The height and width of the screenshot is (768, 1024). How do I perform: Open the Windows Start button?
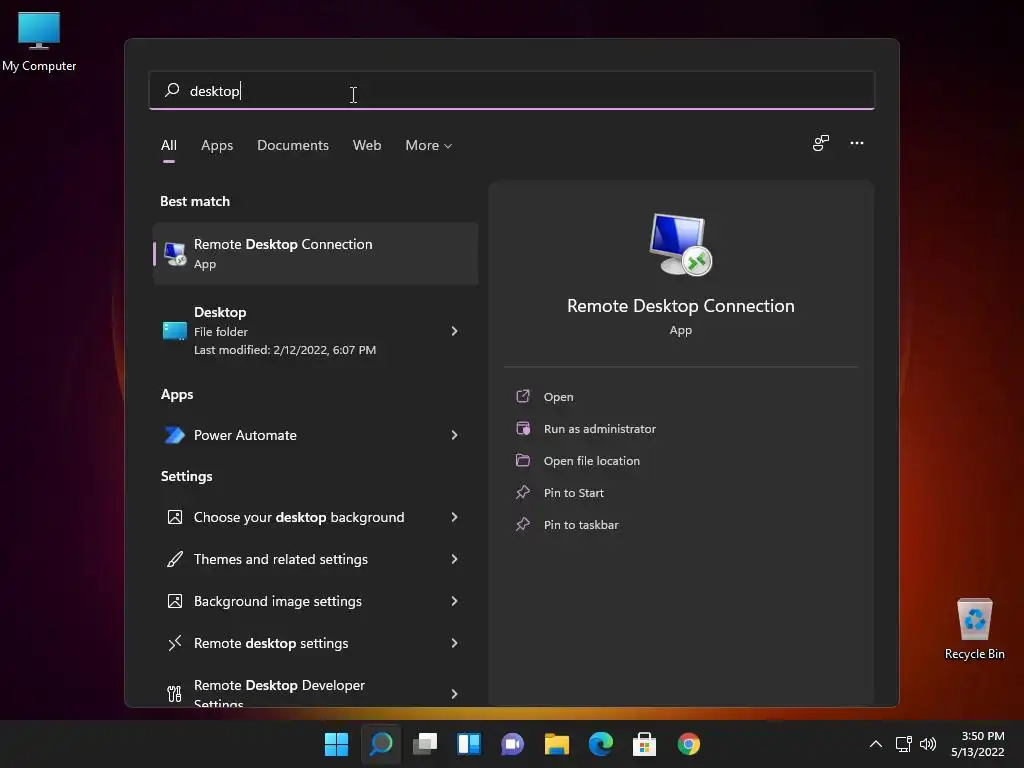(x=336, y=744)
